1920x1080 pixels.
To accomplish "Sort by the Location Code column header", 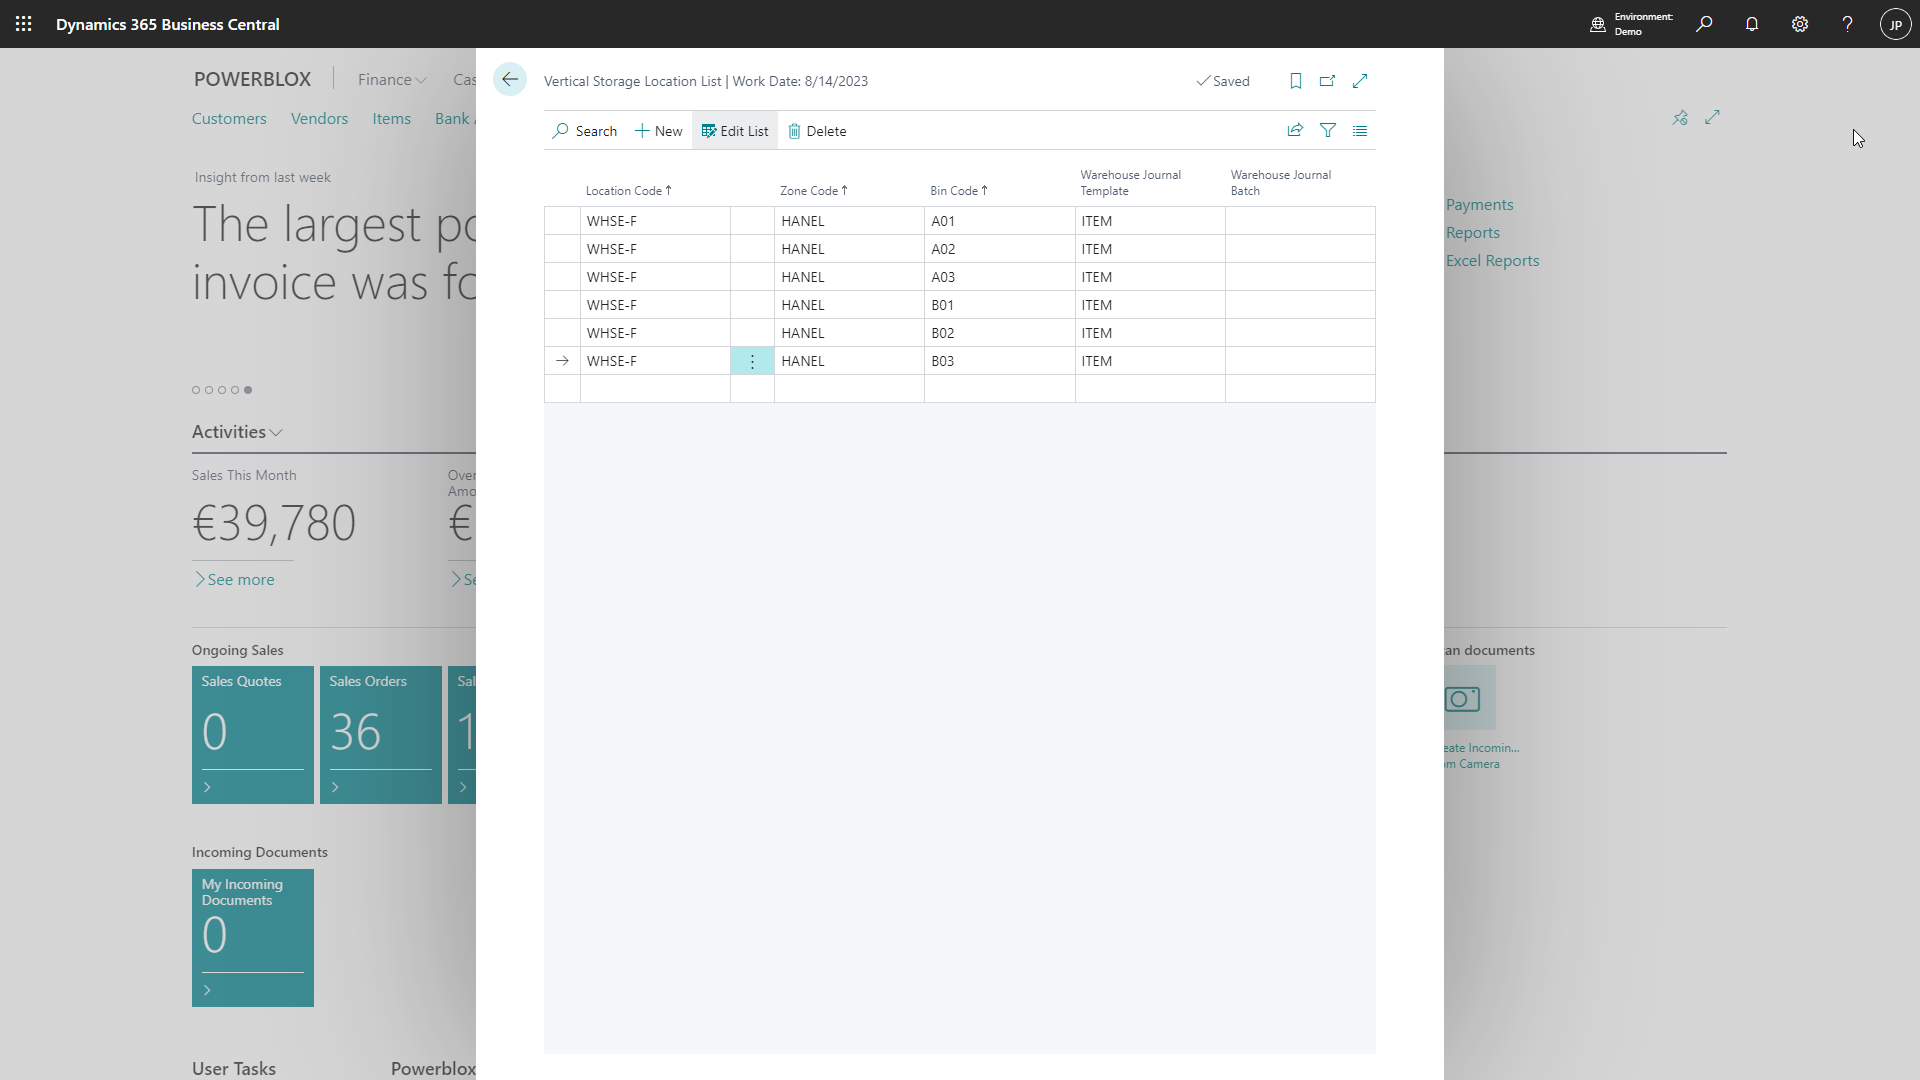I will pos(628,191).
